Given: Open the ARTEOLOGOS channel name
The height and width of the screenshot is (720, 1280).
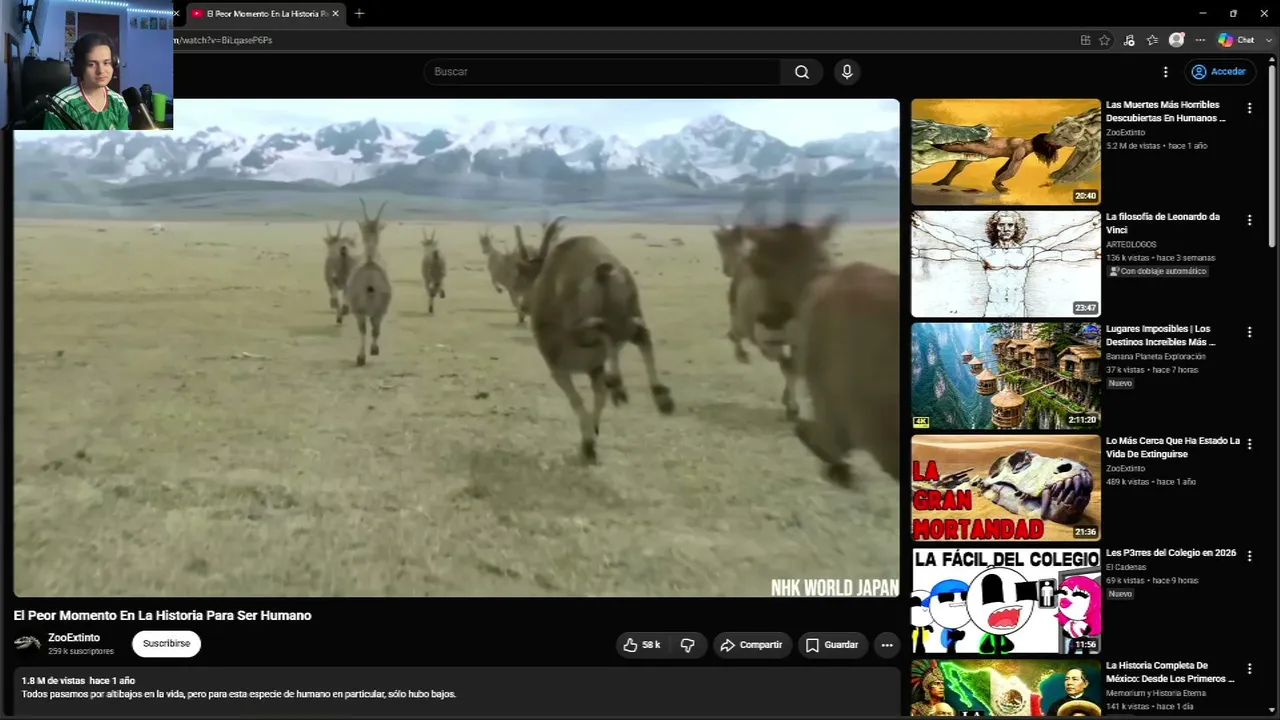Looking at the screenshot, I should 1131,244.
